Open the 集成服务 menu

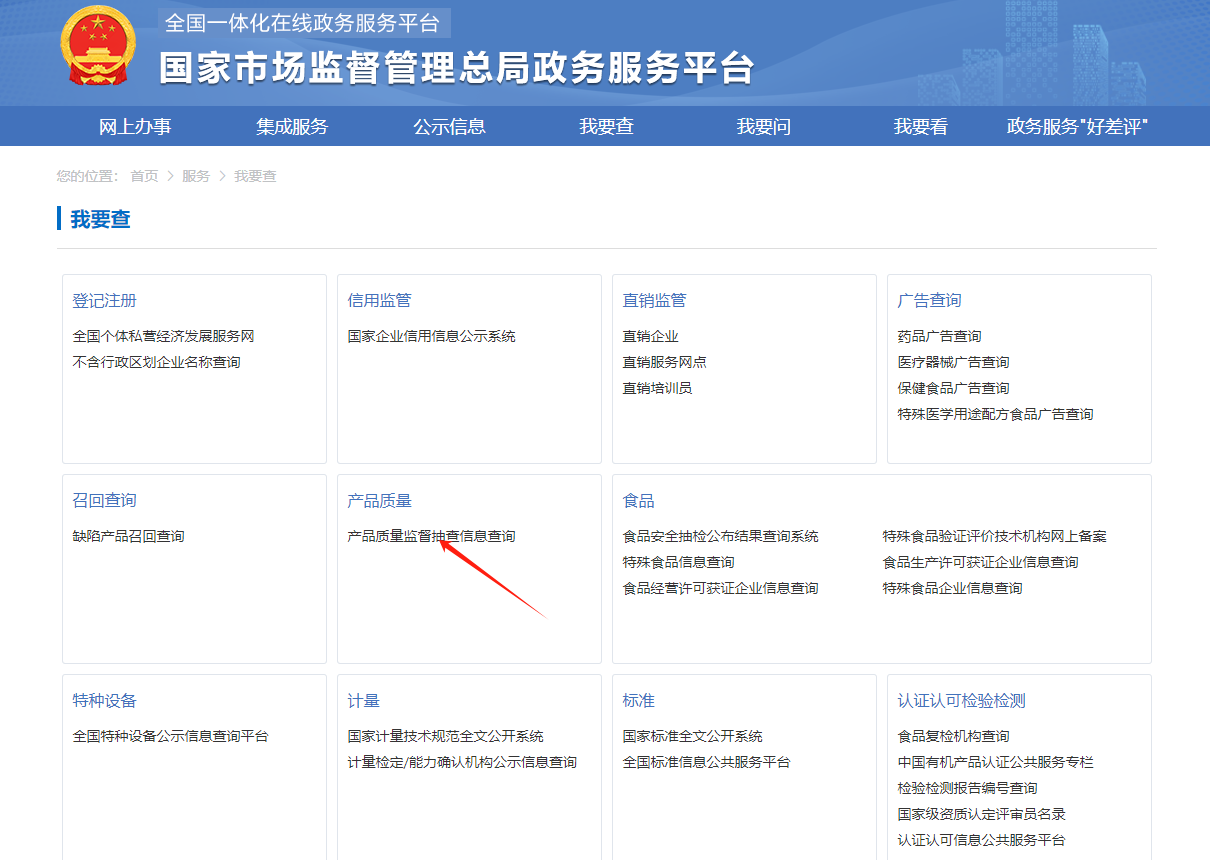pos(292,127)
